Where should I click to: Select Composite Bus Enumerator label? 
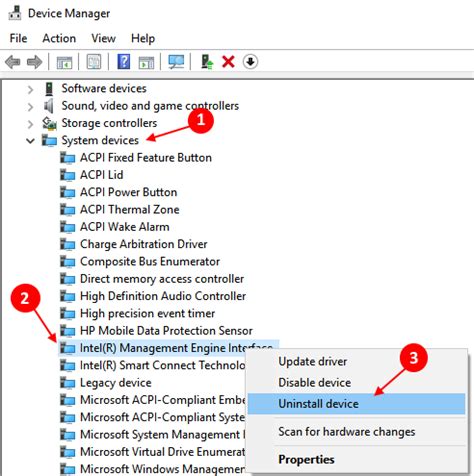(150, 262)
